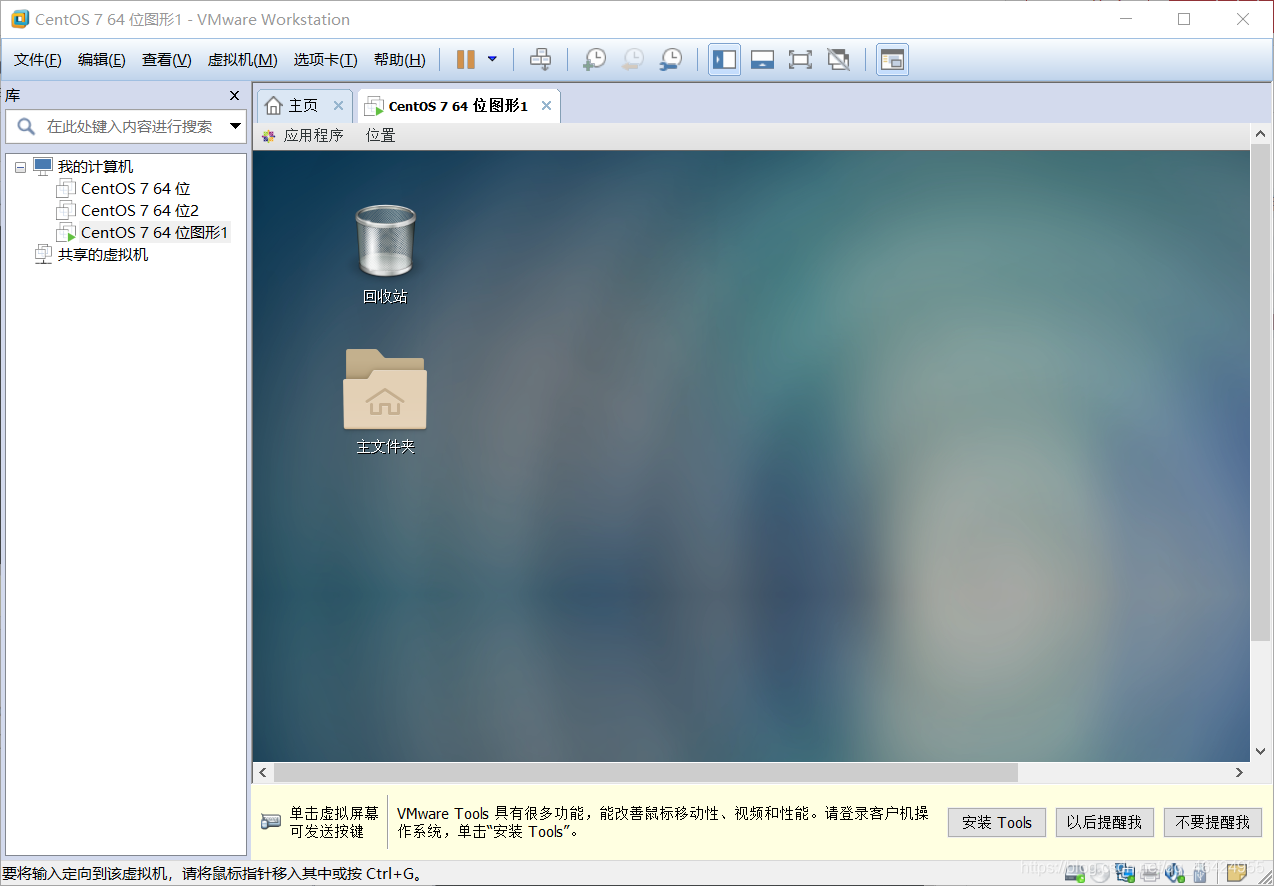1274x886 pixels.
Task: Click the hard disk status icon
Action: (1075, 874)
